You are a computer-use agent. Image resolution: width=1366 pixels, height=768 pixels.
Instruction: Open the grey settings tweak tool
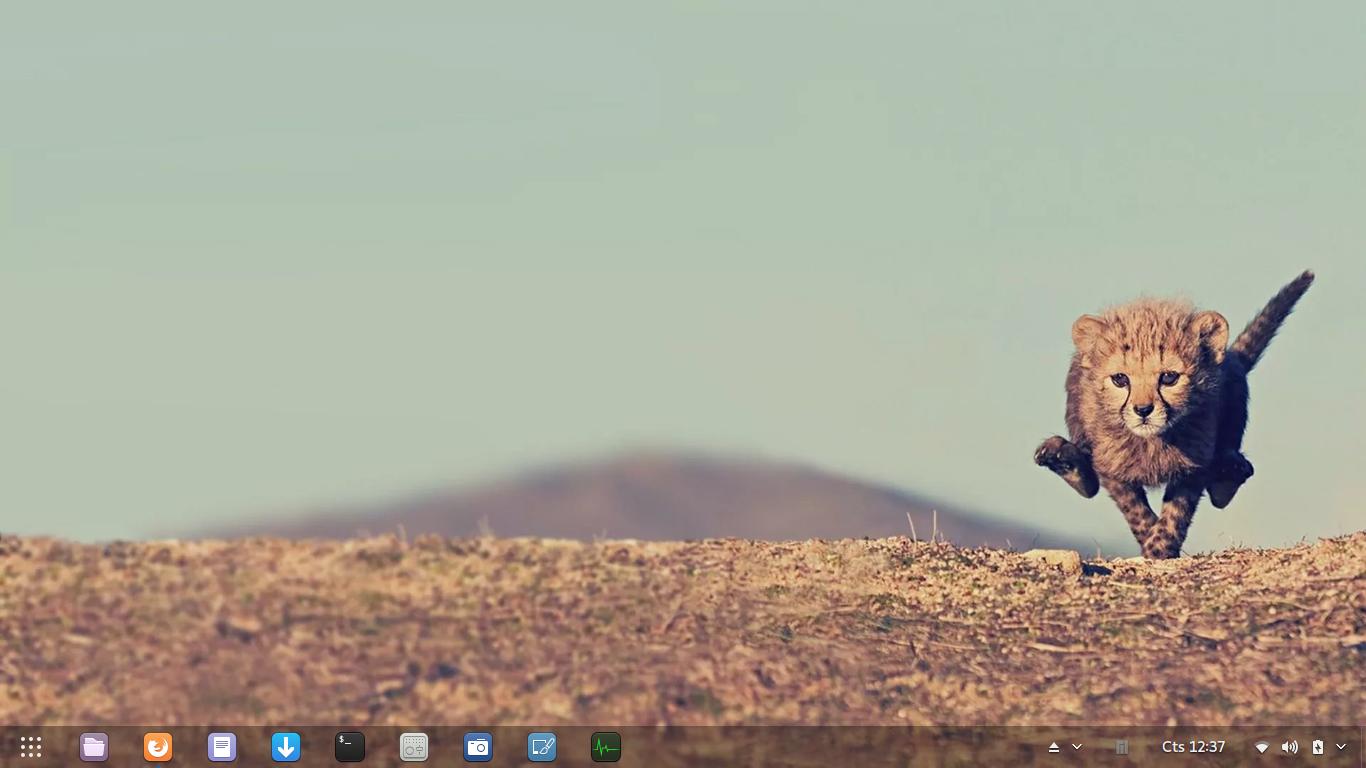414,747
